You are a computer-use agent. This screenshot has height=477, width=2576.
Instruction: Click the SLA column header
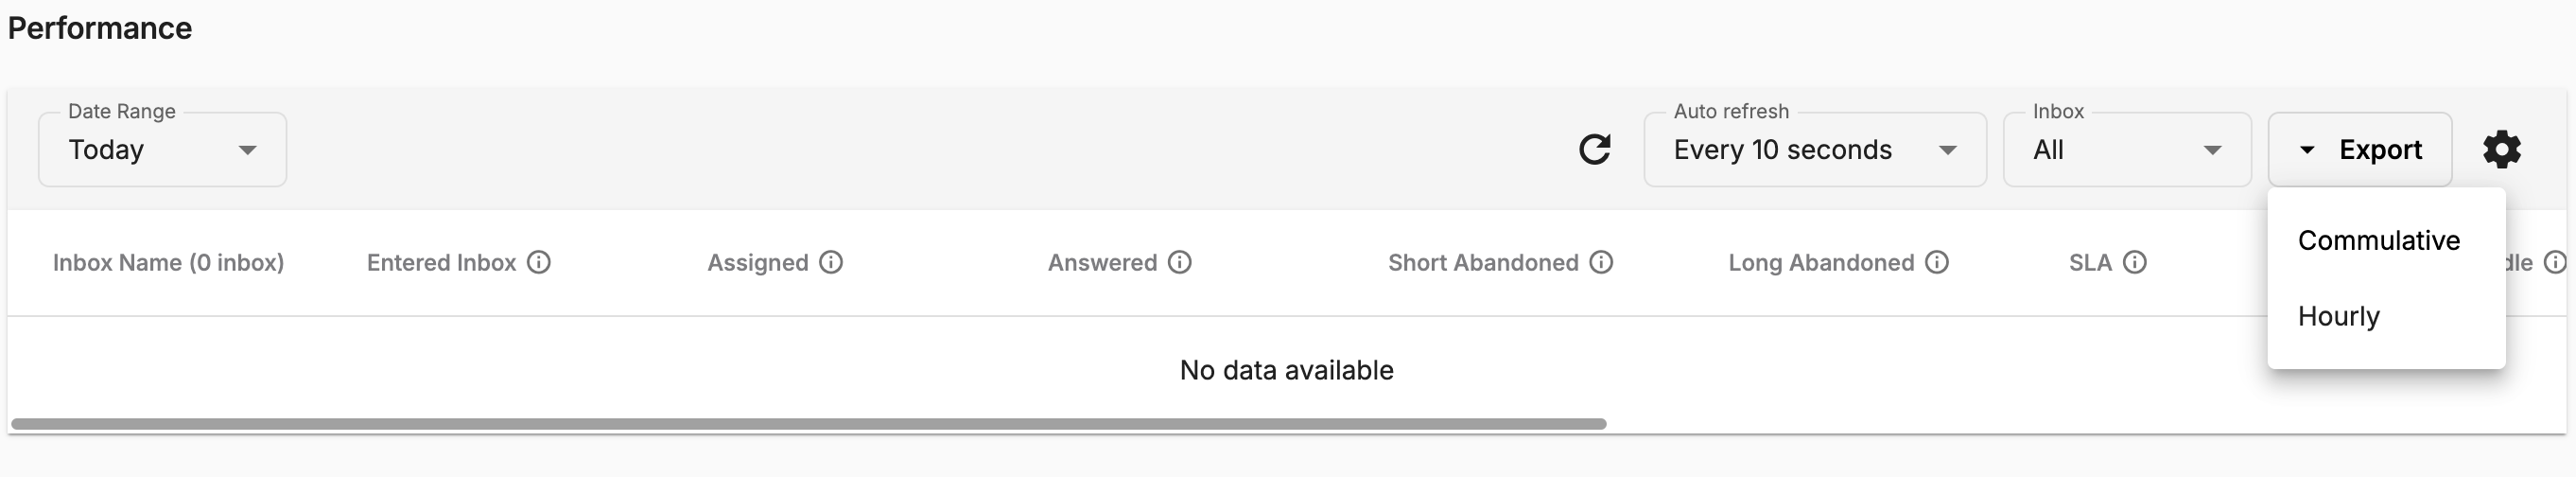click(2090, 263)
